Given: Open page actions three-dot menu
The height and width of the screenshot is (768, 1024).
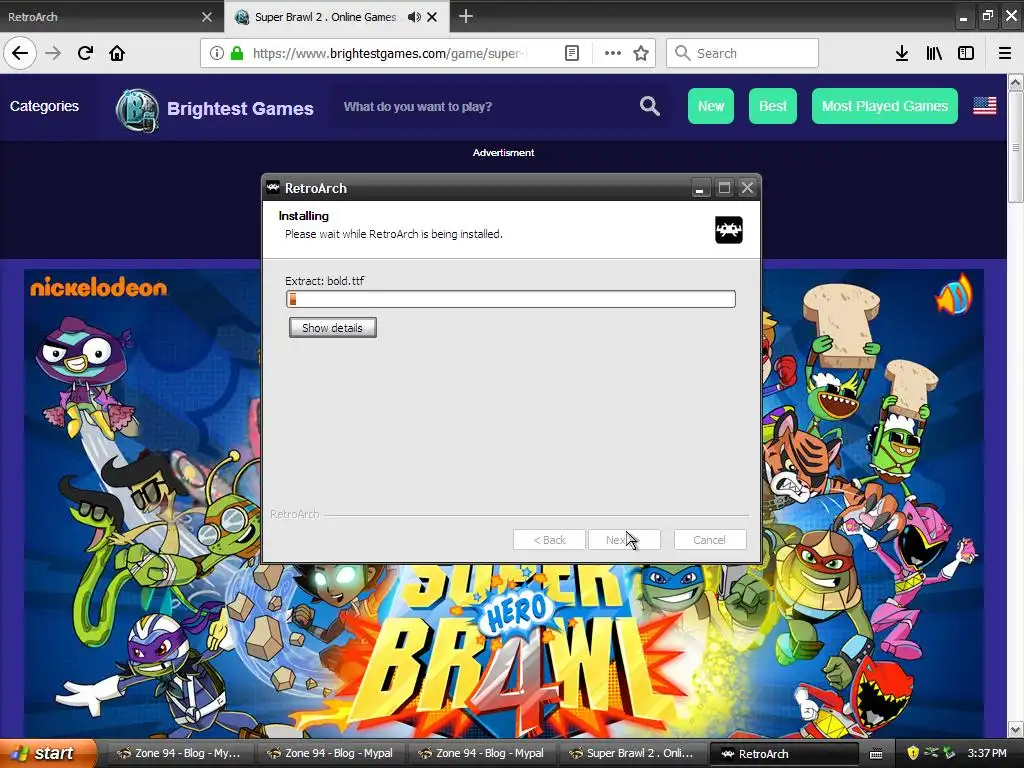Looking at the screenshot, I should (613, 53).
